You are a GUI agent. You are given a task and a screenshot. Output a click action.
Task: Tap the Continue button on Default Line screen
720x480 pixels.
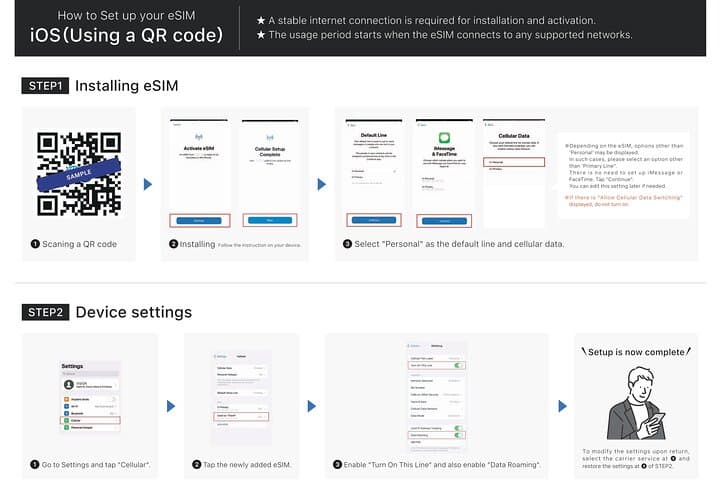coord(374,220)
